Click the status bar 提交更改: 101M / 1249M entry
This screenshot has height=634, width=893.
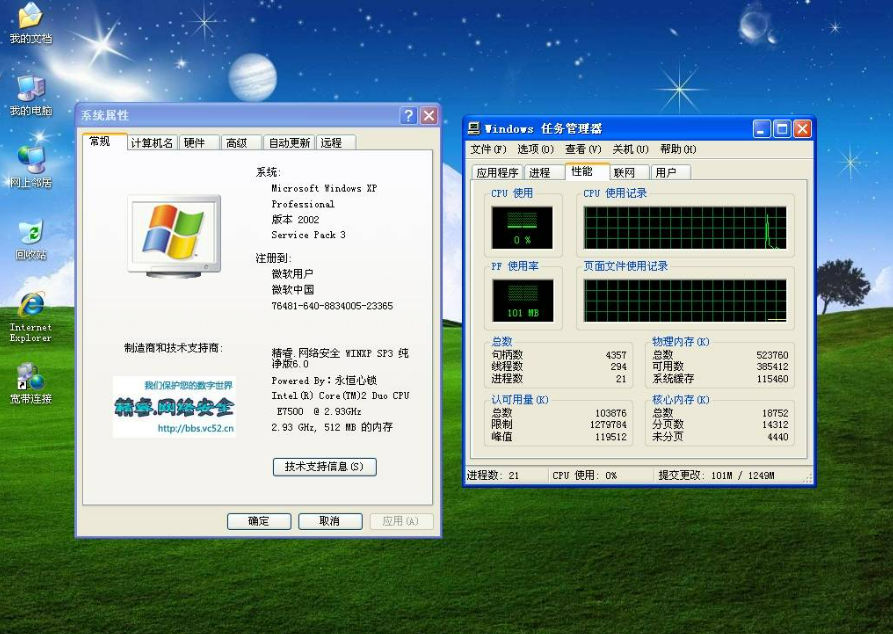coord(716,476)
